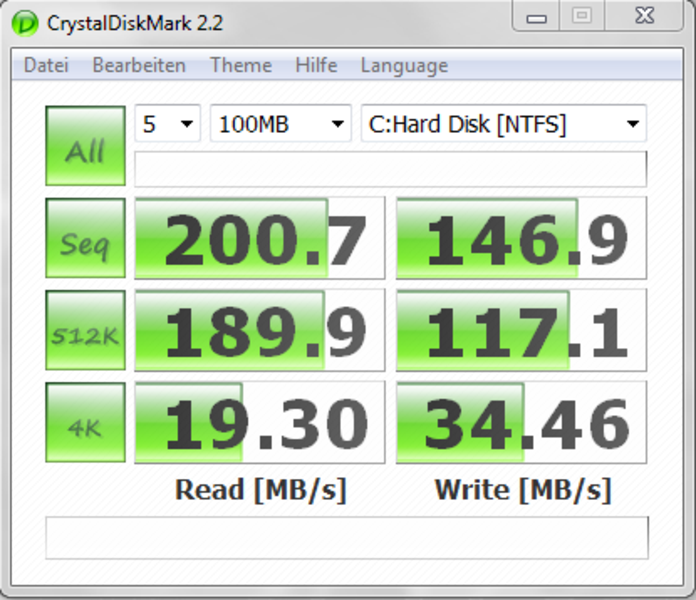Minimize the CrystalDiskMark window
The width and height of the screenshot is (696, 600).
pos(536,17)
